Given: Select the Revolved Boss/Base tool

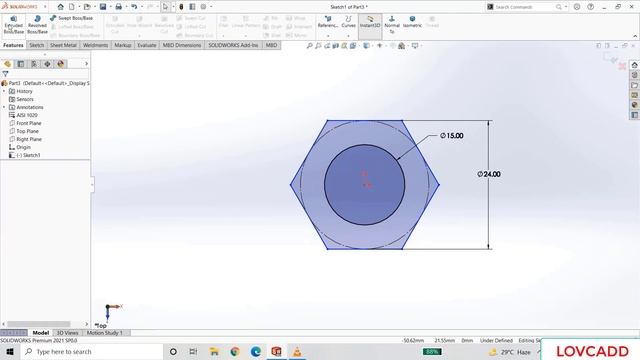Looking at the screenshot, I should 37,25.
